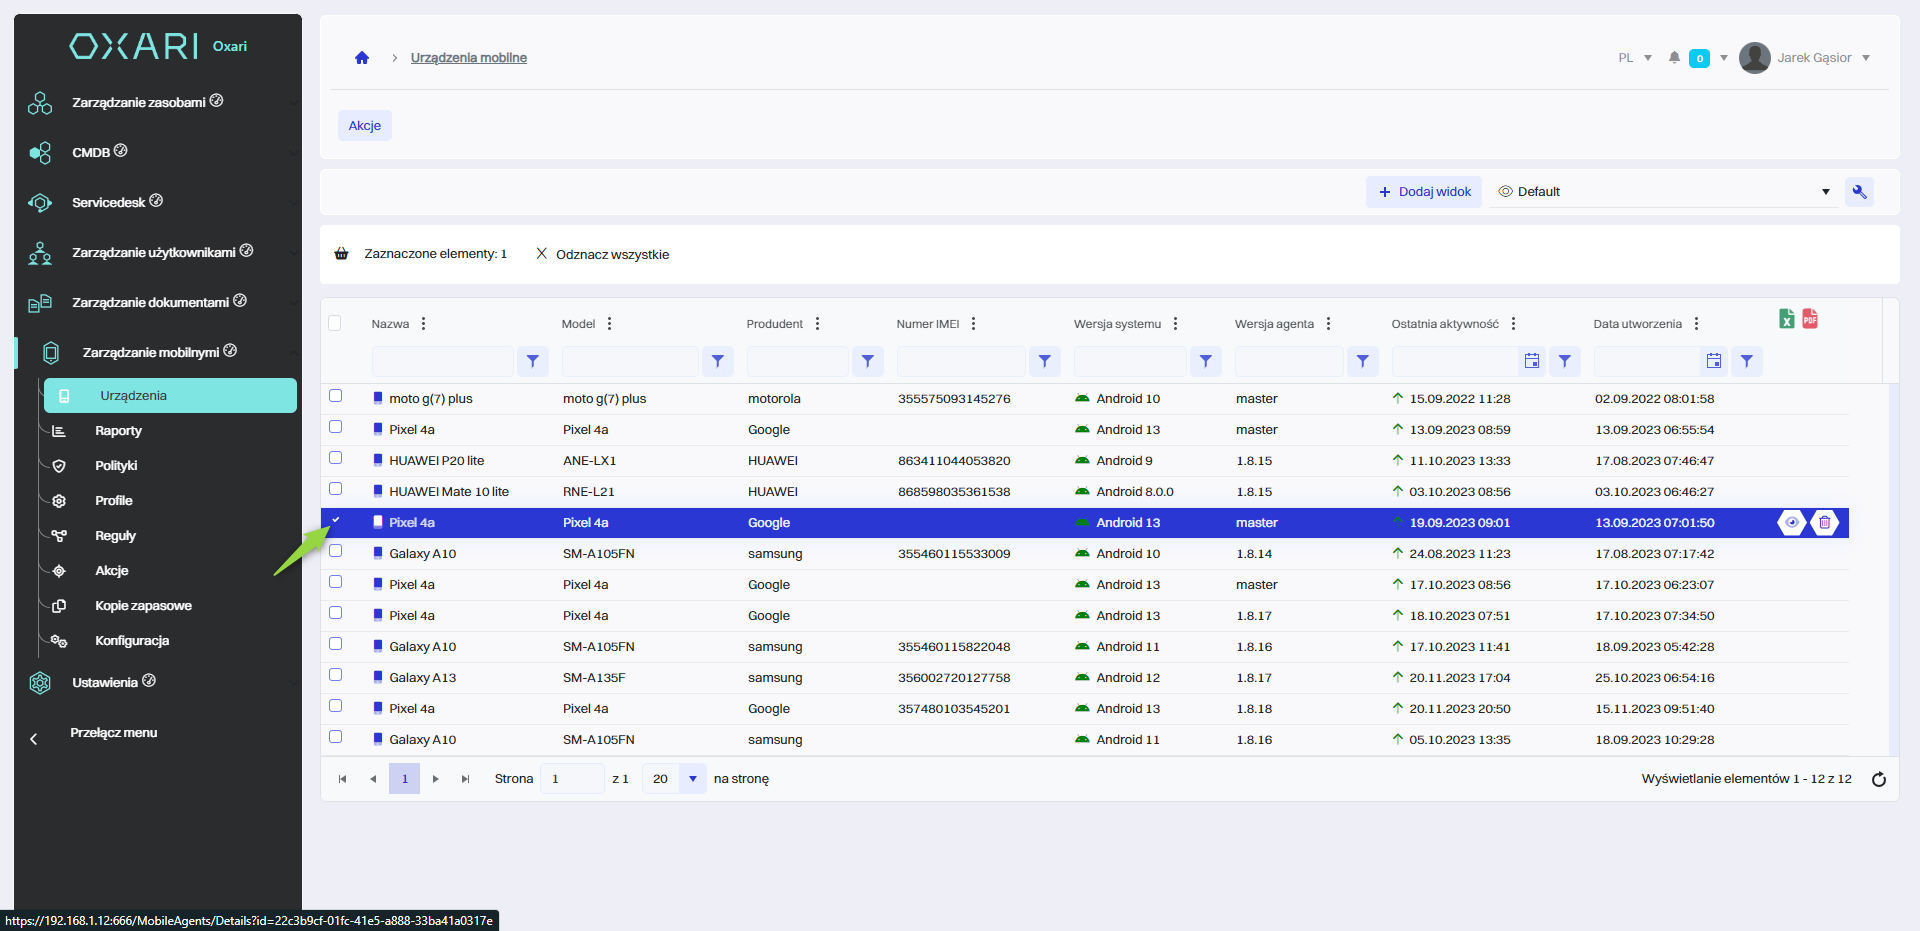The height and width of the screenshot is (931, 1920).
Task: Go to Polityki in the sidebar
Action: [x=116, y=466]
